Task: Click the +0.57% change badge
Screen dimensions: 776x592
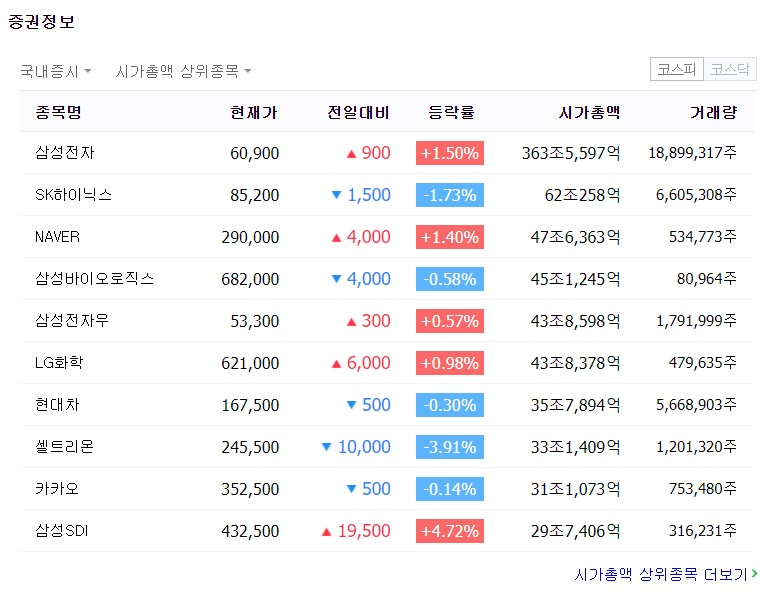Action: [449, 321]
